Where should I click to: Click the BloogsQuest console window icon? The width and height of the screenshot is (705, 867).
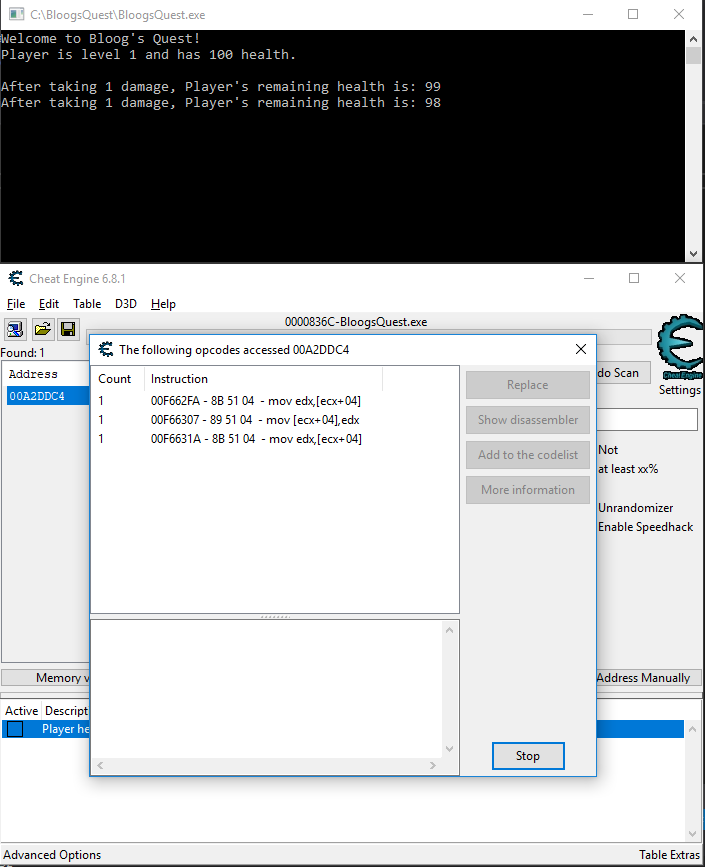pyautogui.click(x=17, y=14)
